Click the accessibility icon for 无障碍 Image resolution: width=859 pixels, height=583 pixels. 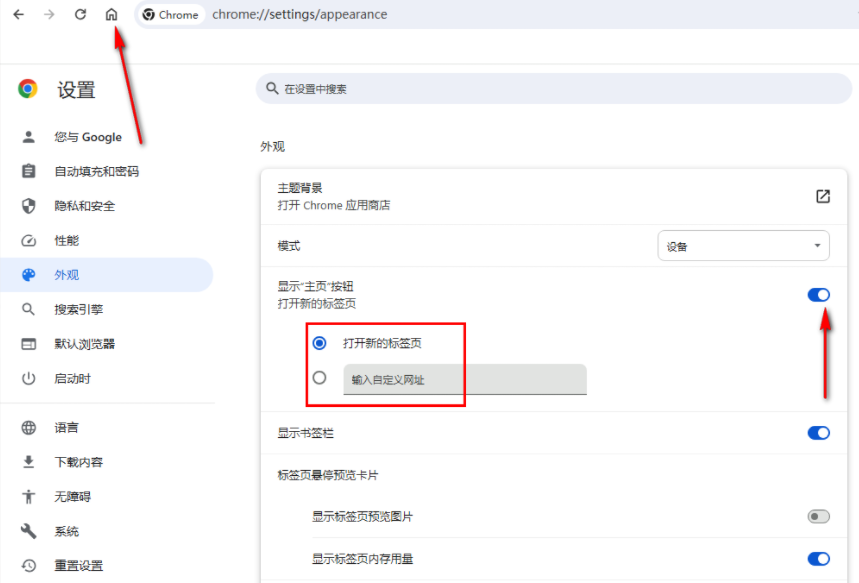click(28, 496)
